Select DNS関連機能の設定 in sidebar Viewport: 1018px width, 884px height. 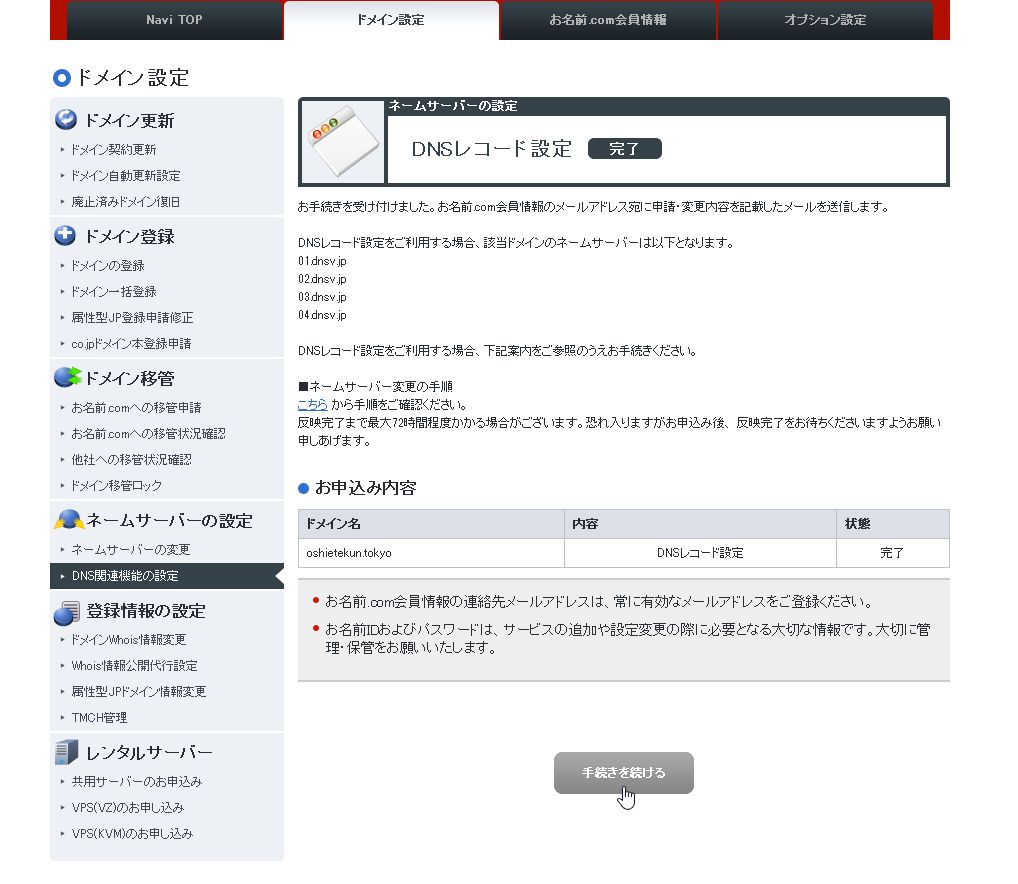click(167, 576)
